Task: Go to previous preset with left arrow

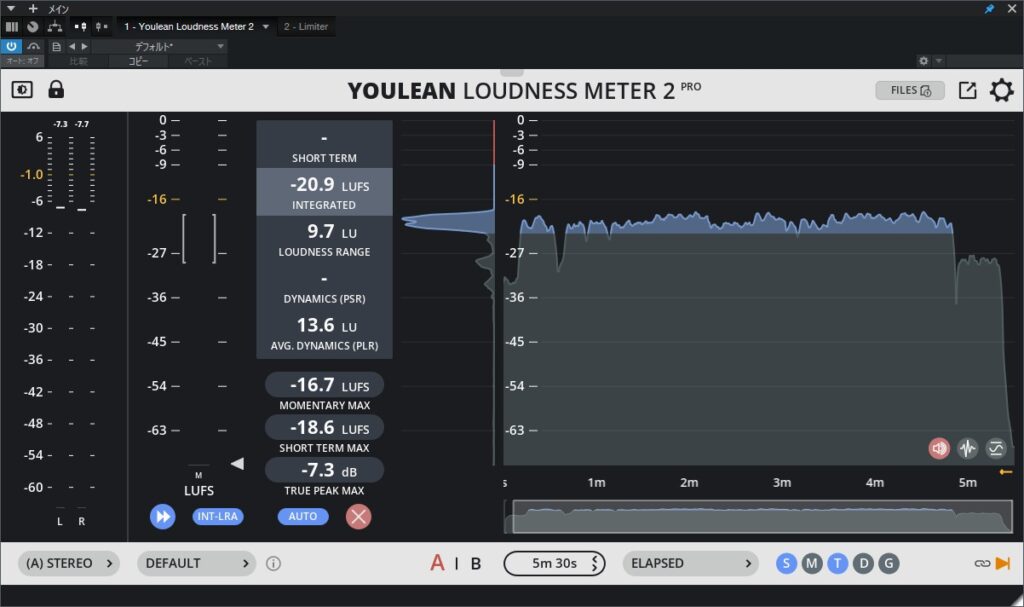Action: pos(72,46)
